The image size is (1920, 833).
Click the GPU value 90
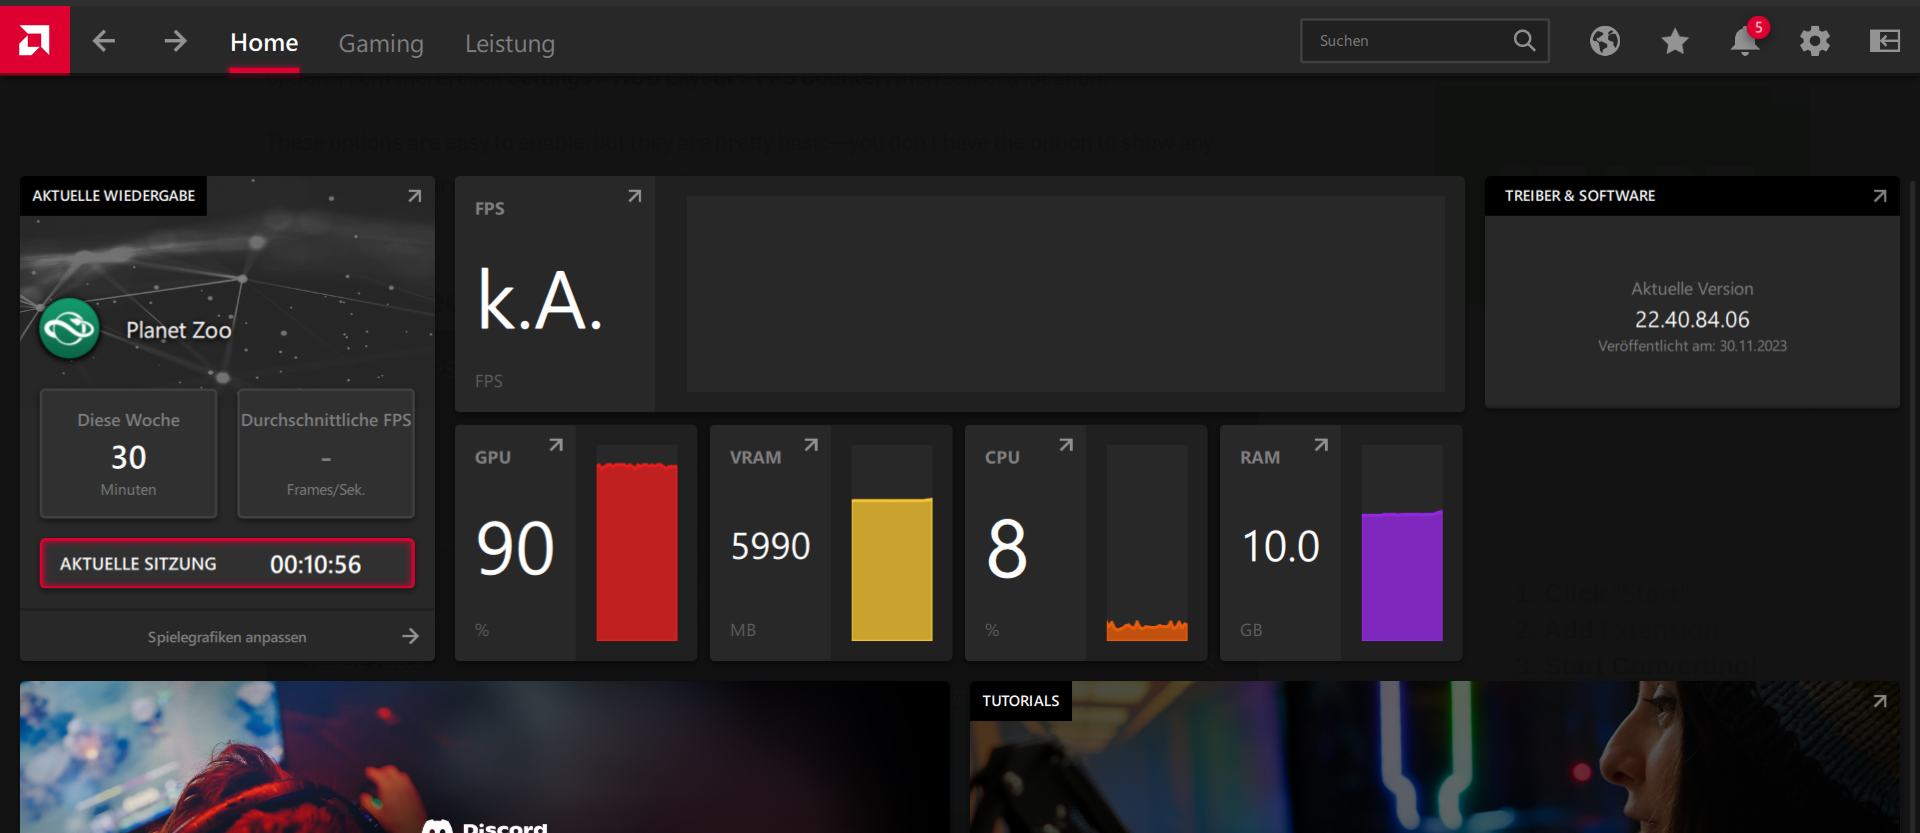(516, 548)
